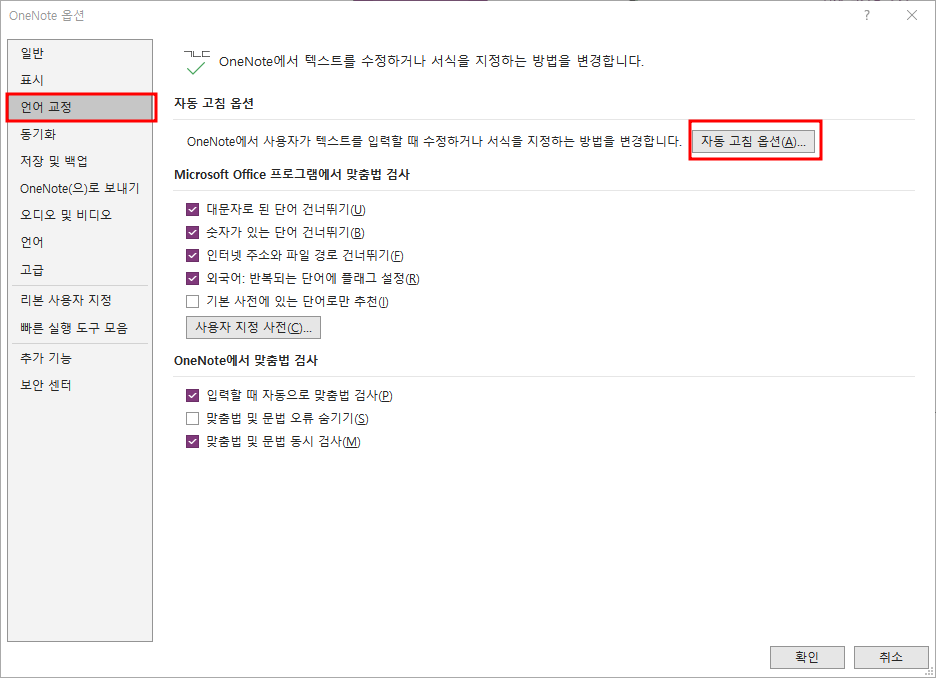Image resolution: width=936 pixels, height=678 pixels.
Task: Click the proofing ㄱㄴㄷ checkmark icon
Action: click(197, 62)
